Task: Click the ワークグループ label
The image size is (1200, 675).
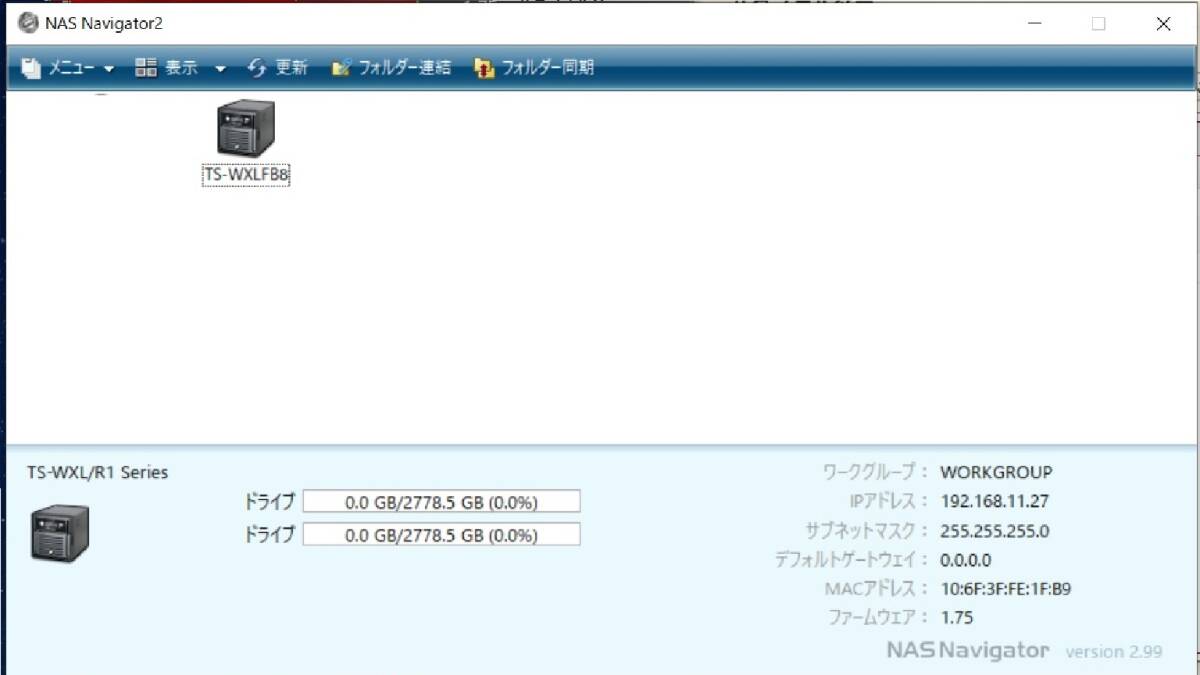Action: [x=875, y=472]
